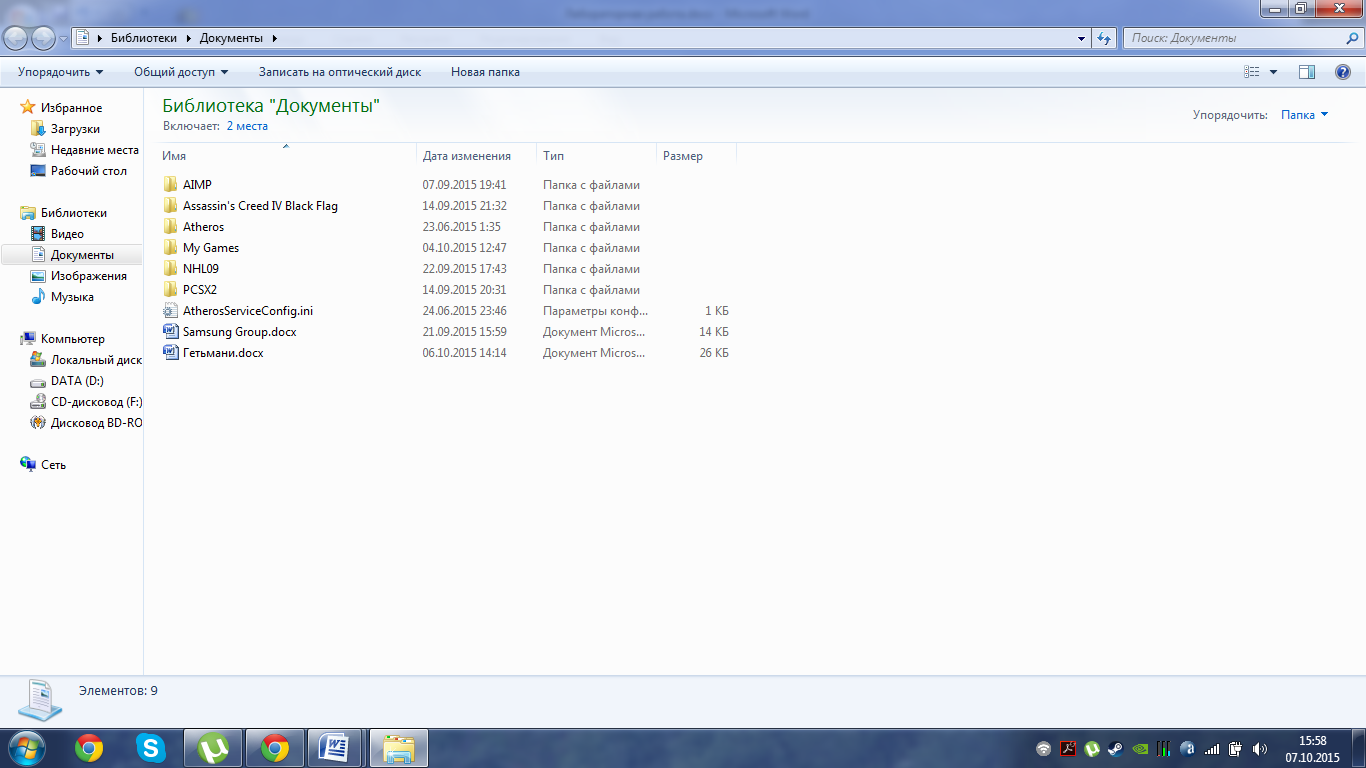This screenshot has width=1366, height=768.
Task: Sort by the Дата изменения column header
Action: click(x=477, y=156)
